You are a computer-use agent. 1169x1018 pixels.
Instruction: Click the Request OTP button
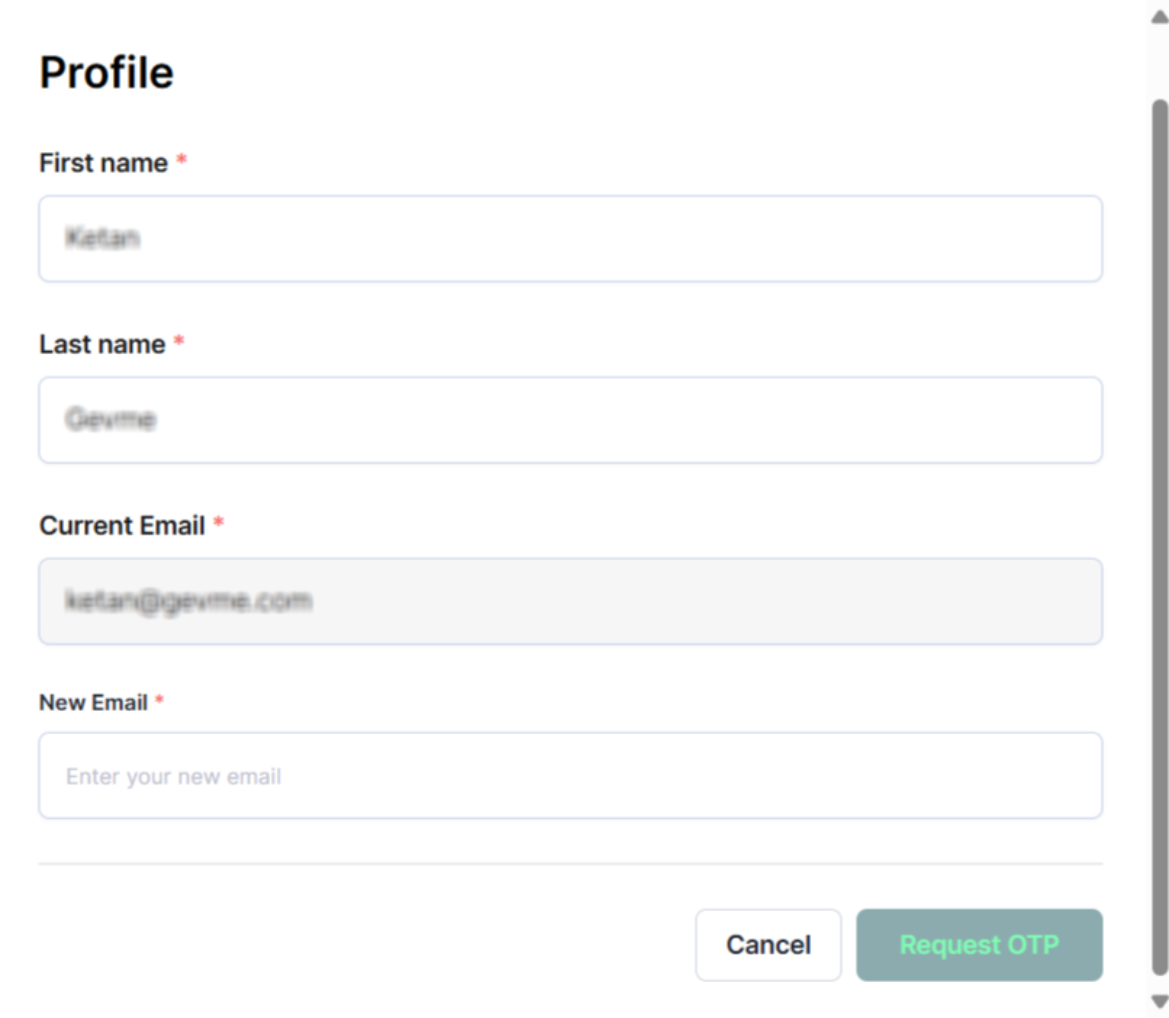tap(979, 945)
